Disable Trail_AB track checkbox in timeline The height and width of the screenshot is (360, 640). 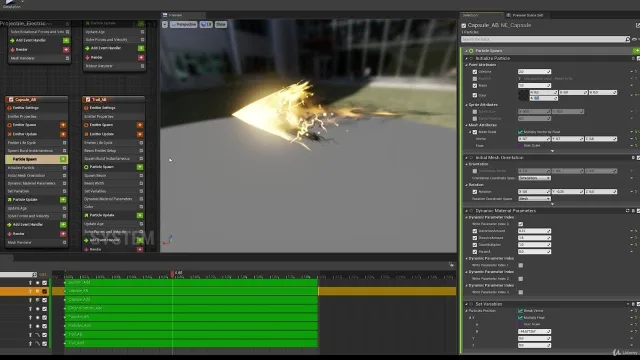coord(44,335)
